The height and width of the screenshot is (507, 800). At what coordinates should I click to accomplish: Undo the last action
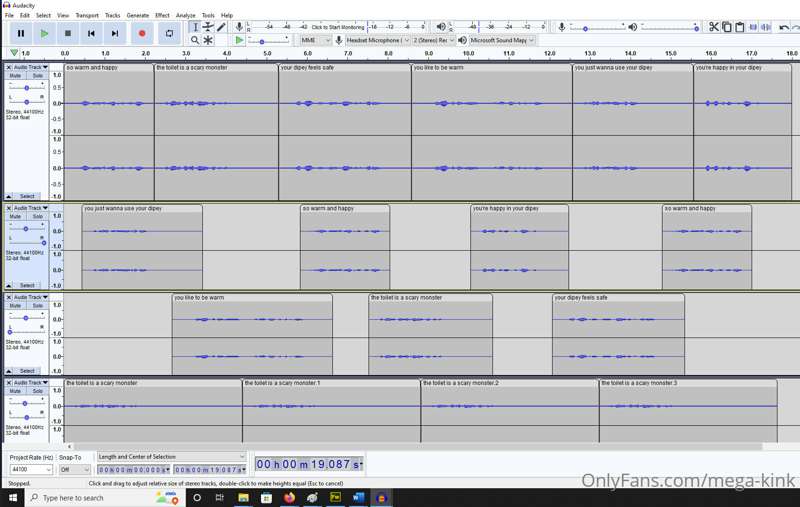click(784, 27)
